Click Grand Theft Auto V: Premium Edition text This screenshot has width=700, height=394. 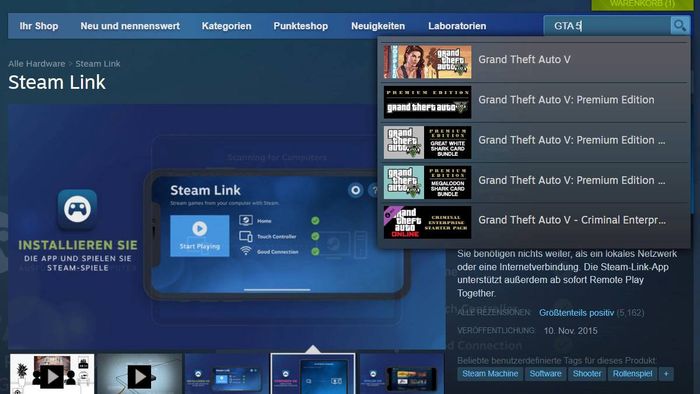coord(566,100)
